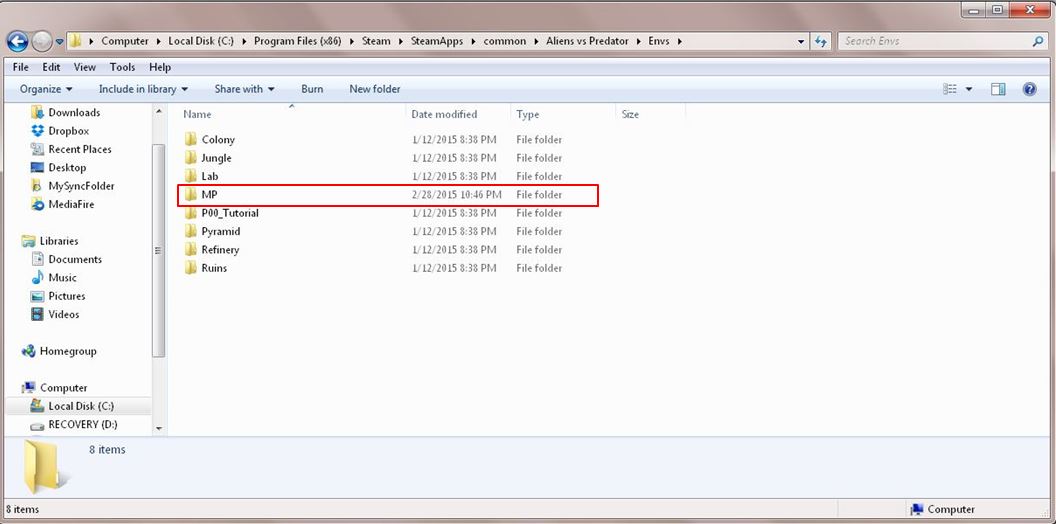
Task: Click Program Files (x86) in the breadcrumb
Action: 297,41
